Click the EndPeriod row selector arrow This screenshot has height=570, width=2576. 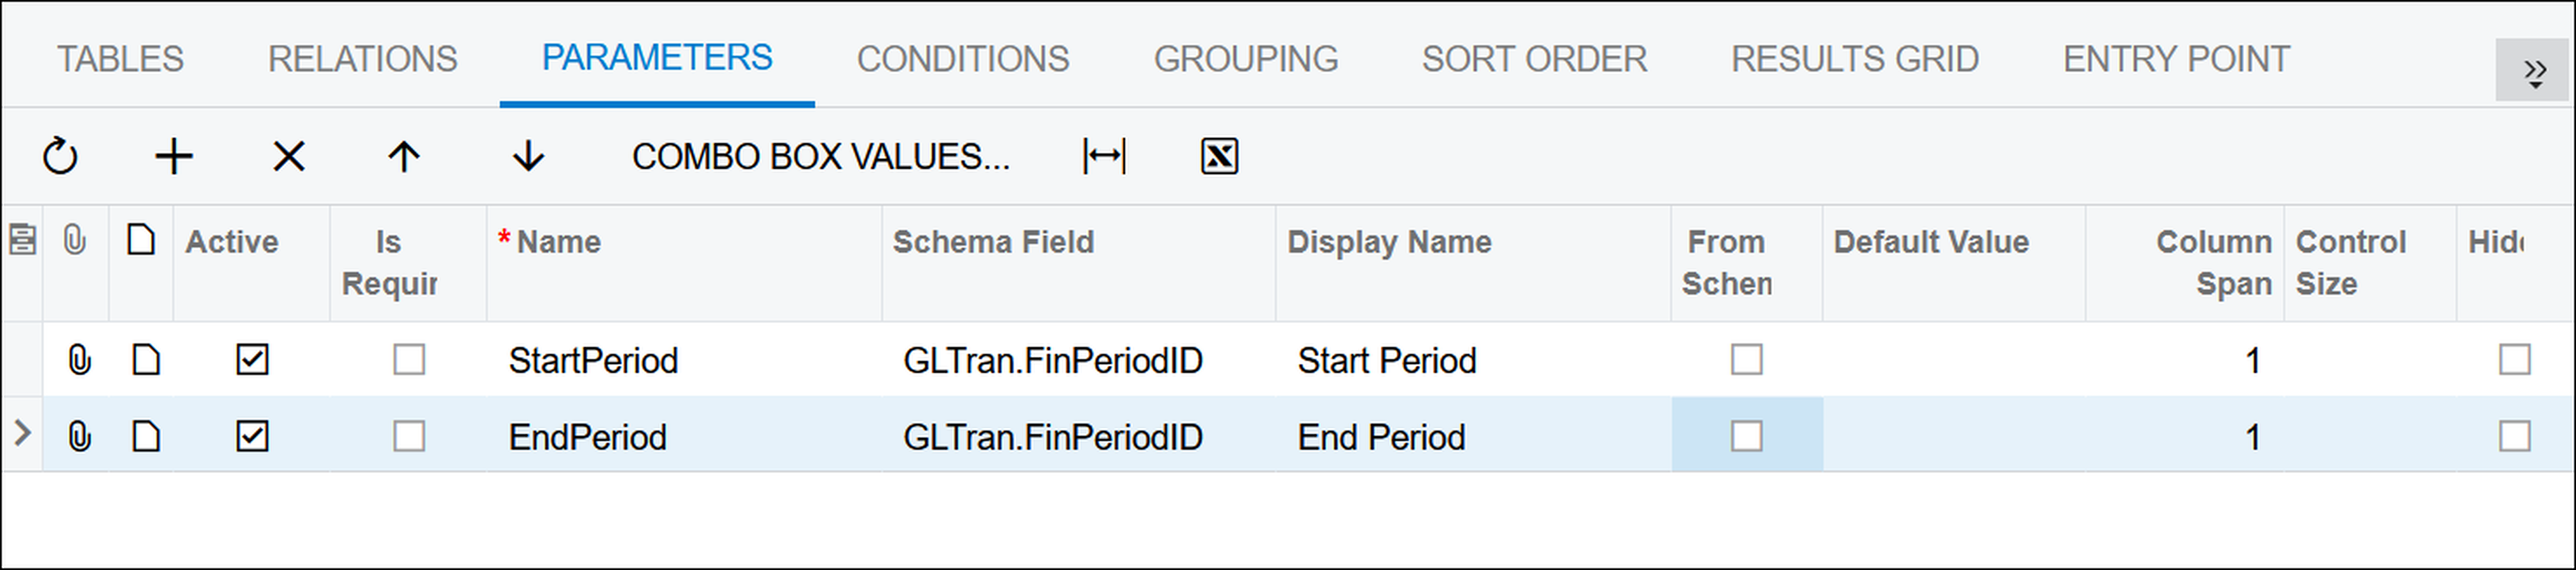(x=22, y=433)
